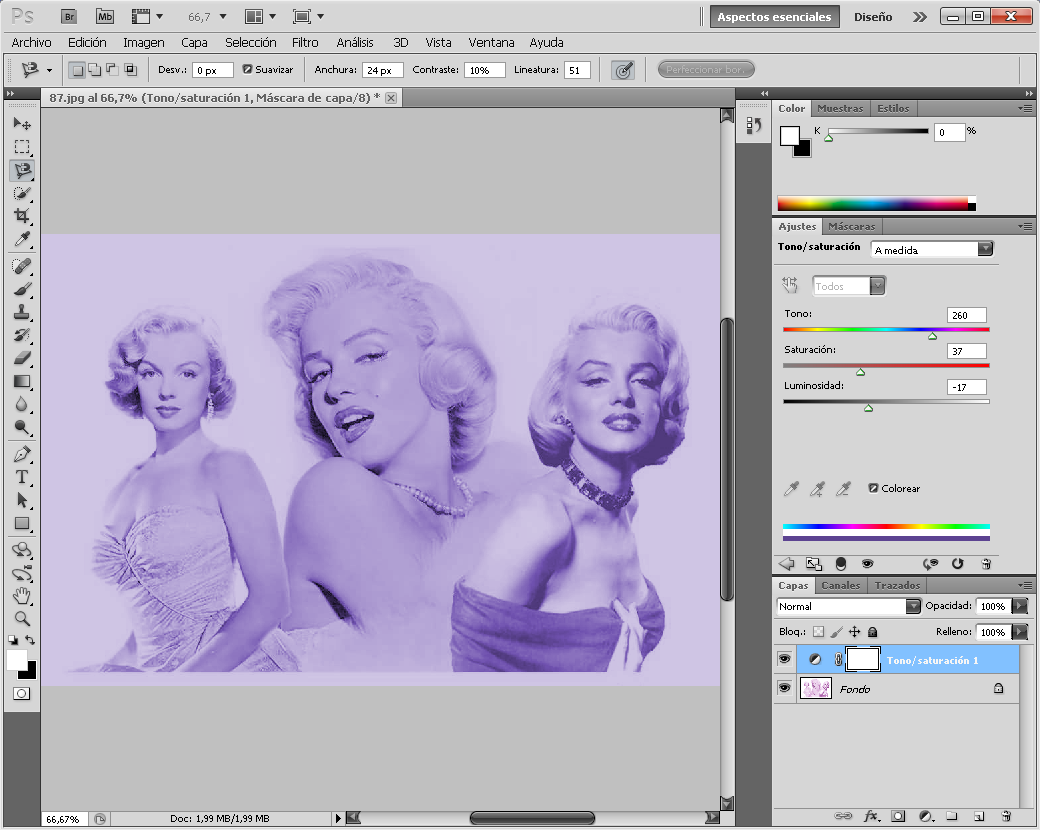
Task: Click the Tono slider handle
Action: (933, 336)
